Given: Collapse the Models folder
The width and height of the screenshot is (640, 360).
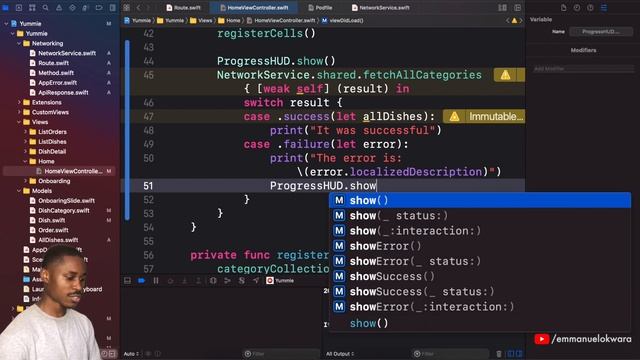Looking at the screenshot, I should pyautogui.click(x=19, y=191).
